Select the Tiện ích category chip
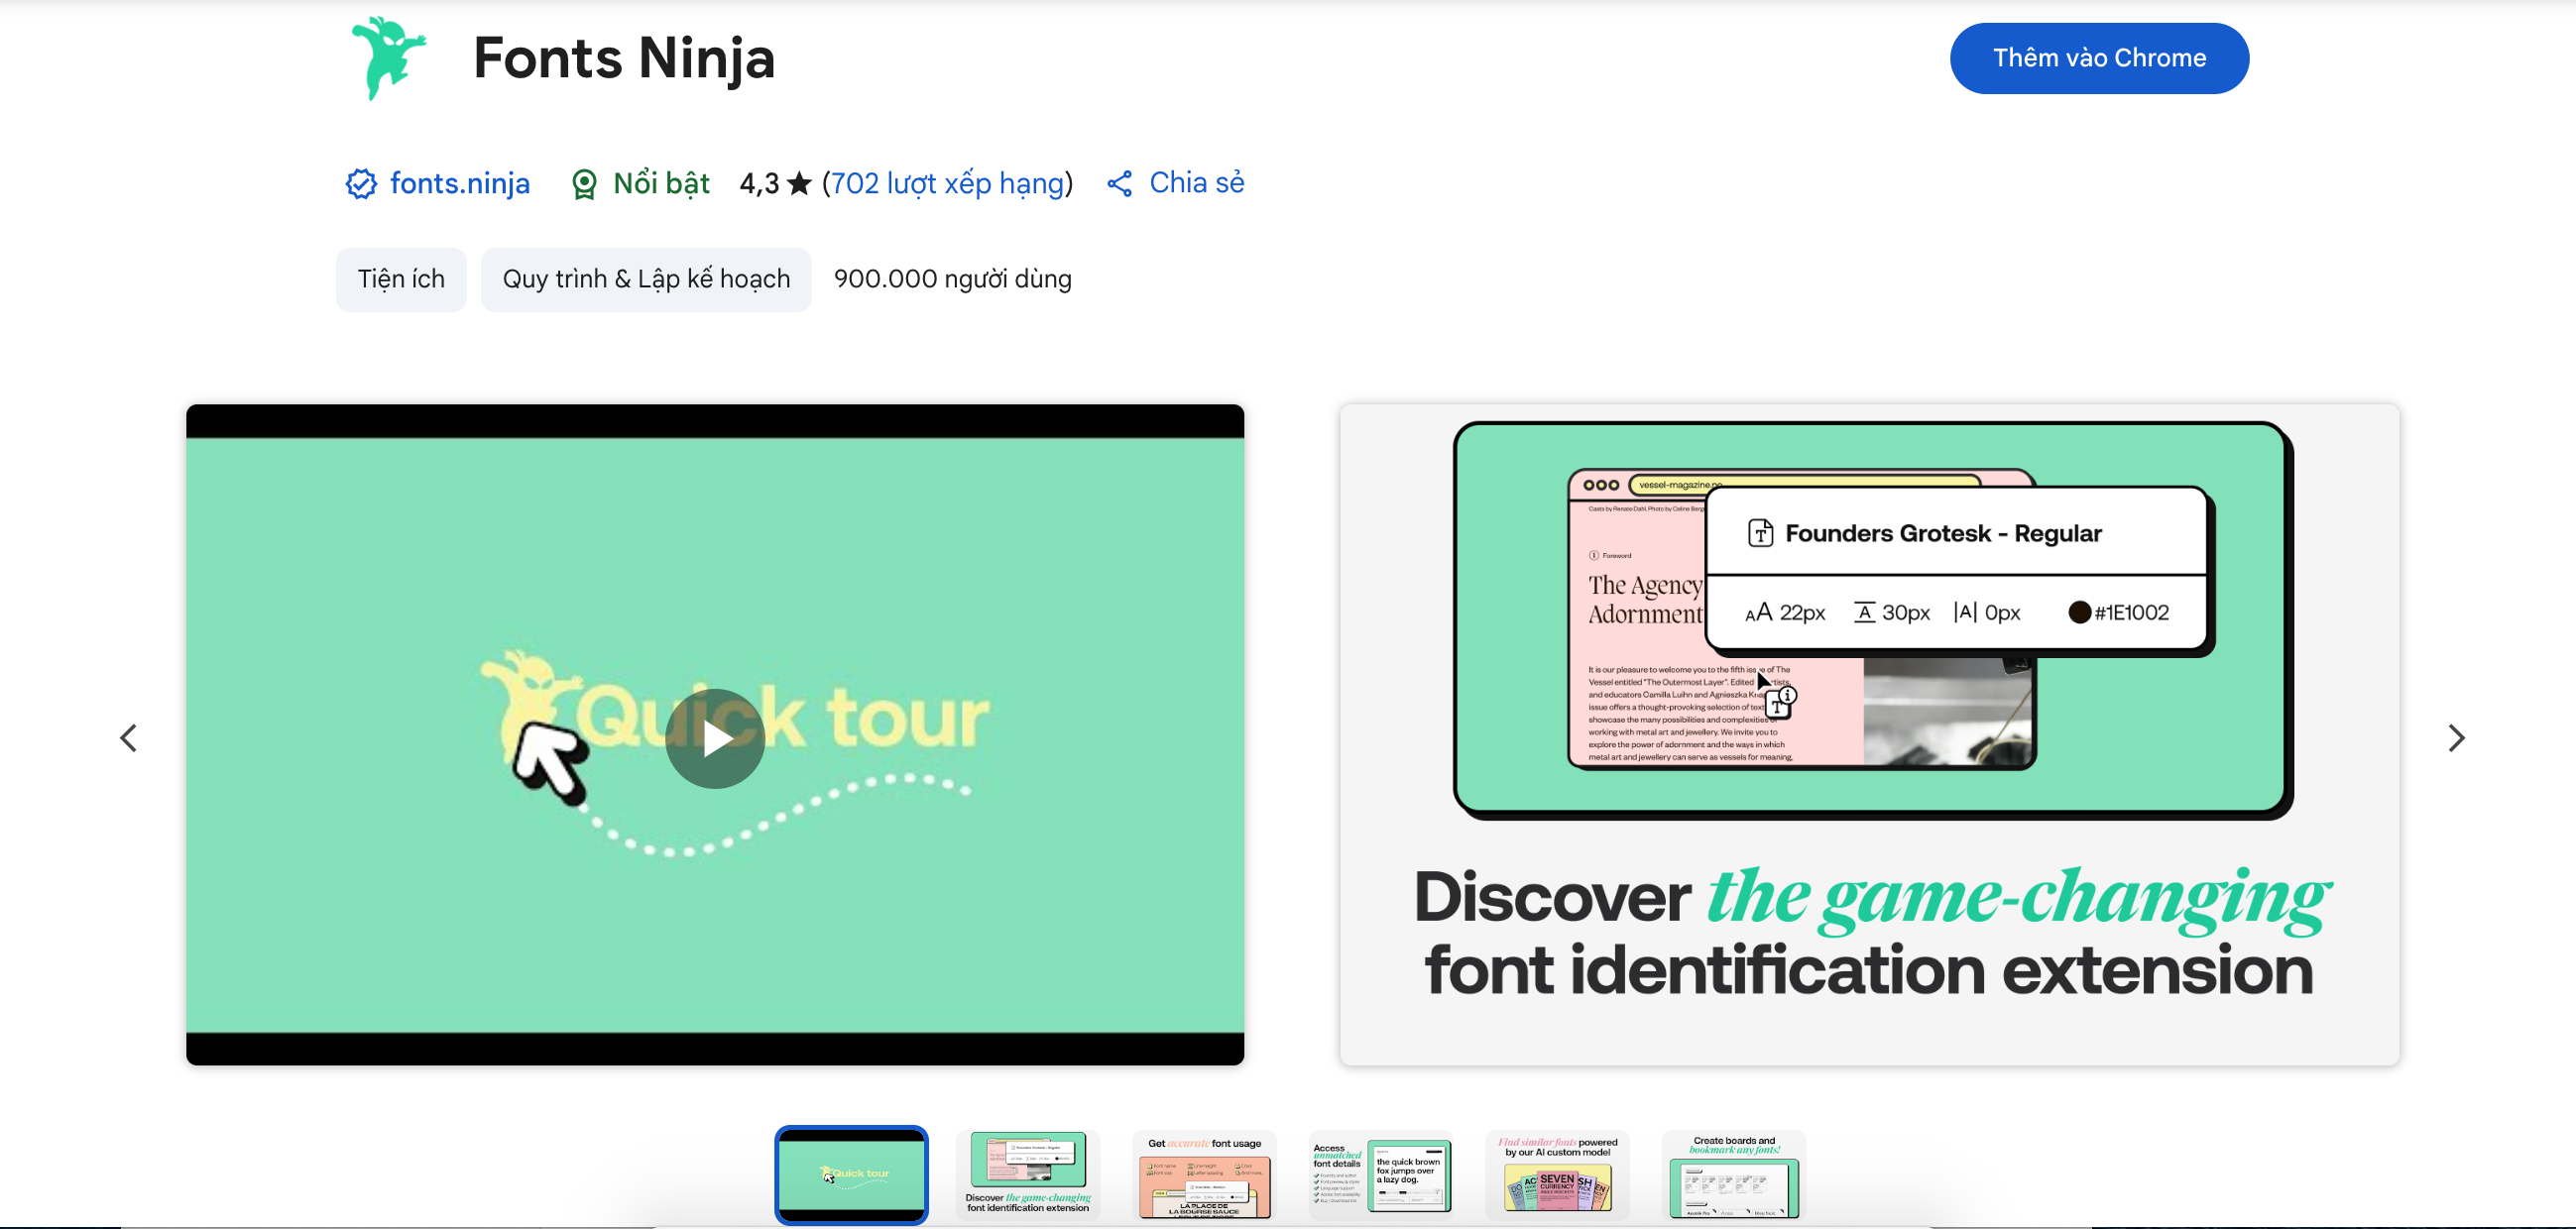This screenshot has width=2576, height=1229. click(401, 279)
